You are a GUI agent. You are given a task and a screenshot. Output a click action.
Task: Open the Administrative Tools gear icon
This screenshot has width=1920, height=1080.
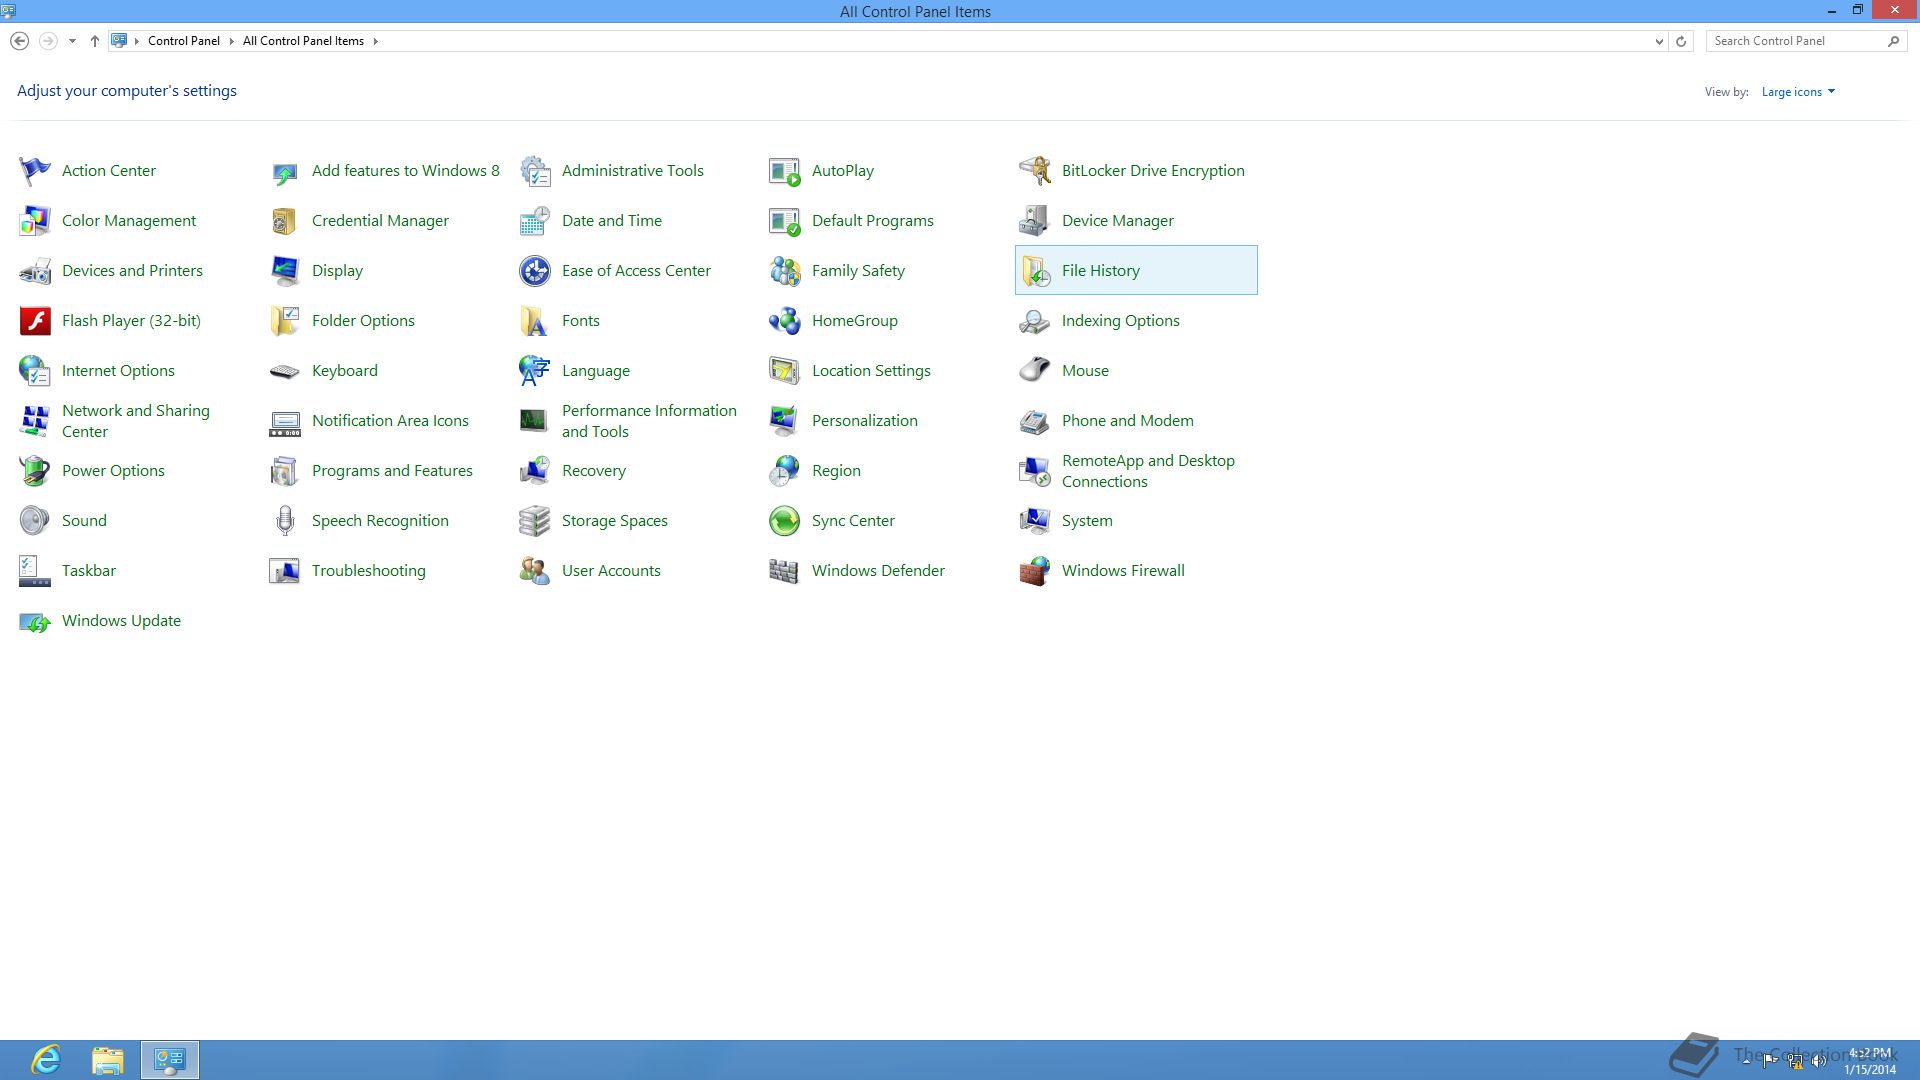point(535,171)
